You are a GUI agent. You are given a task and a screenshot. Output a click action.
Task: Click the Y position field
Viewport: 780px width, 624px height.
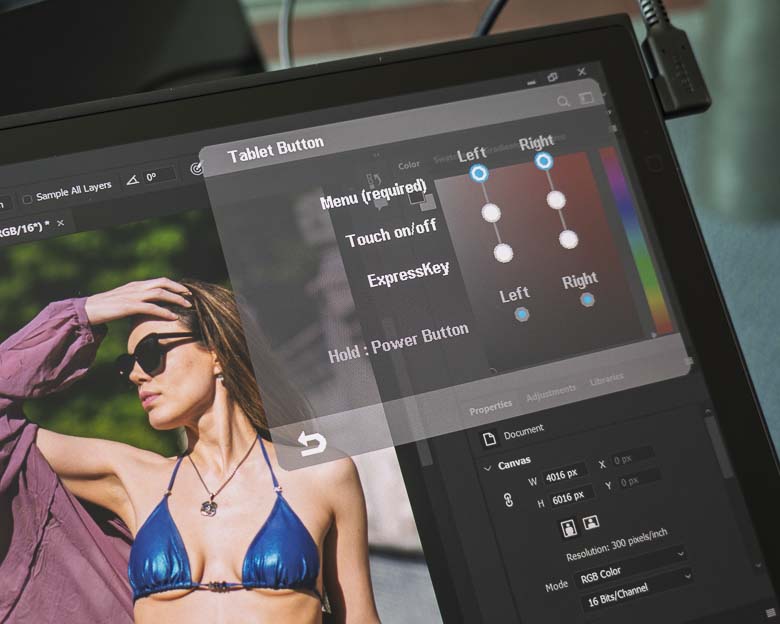pos(638,480)
